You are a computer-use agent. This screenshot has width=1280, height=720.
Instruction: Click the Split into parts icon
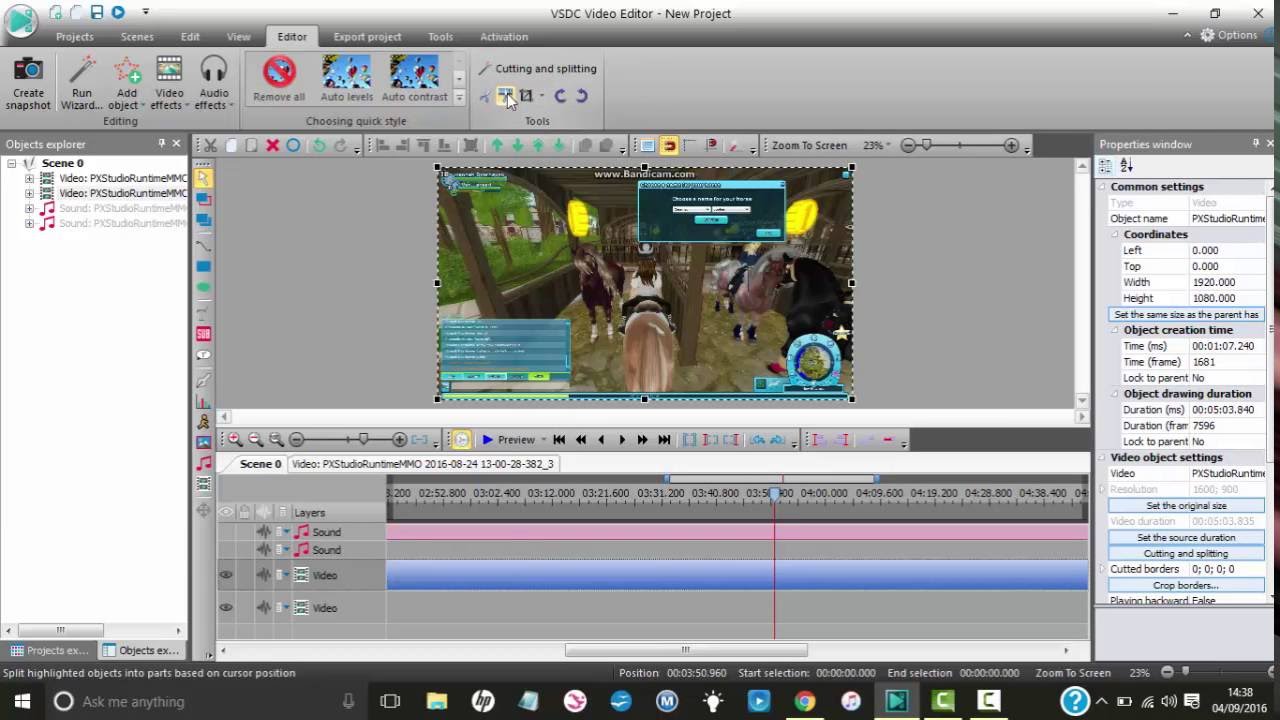click(505, 96)
